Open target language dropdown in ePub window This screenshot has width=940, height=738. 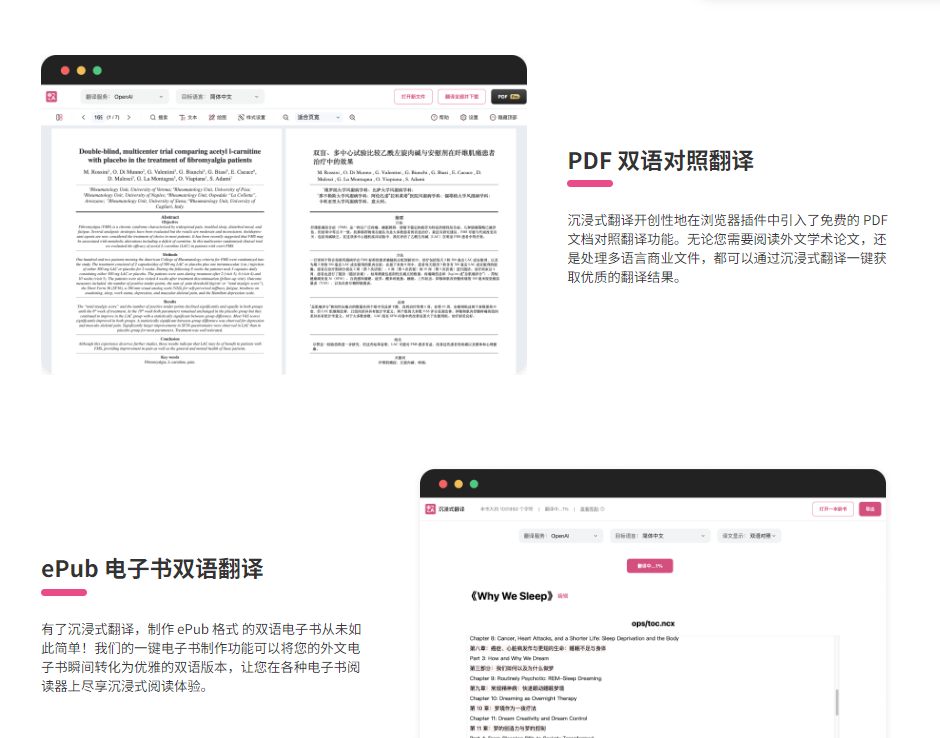(x=660, y=536)
